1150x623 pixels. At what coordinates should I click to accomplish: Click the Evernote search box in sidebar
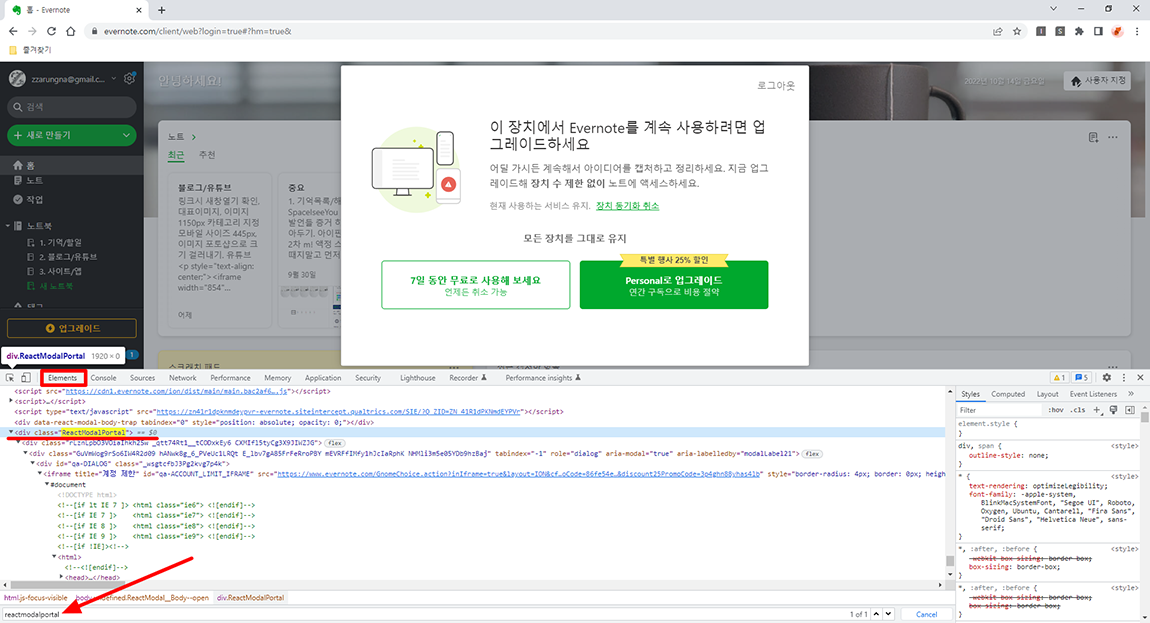tap(72, 107)
